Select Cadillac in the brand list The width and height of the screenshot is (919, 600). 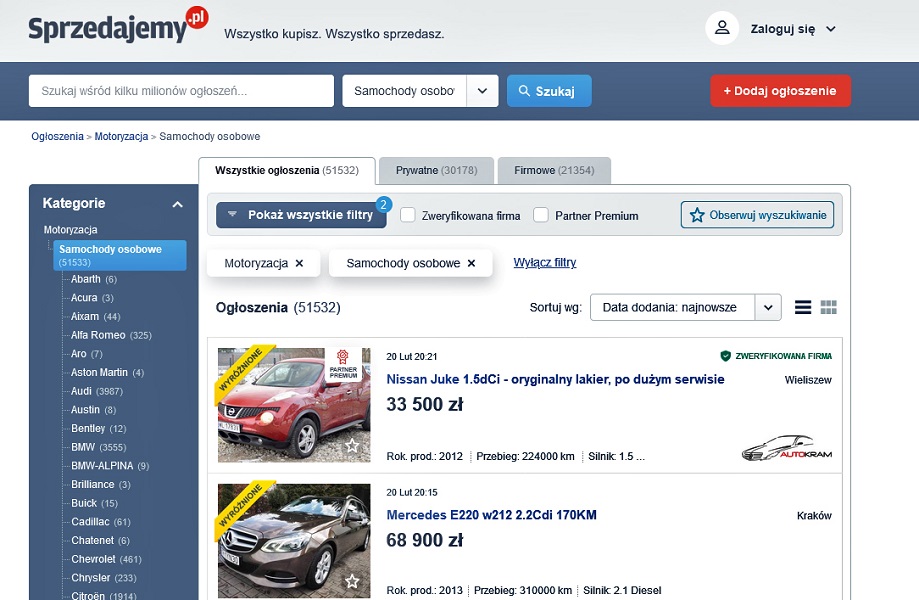(101, 521)
